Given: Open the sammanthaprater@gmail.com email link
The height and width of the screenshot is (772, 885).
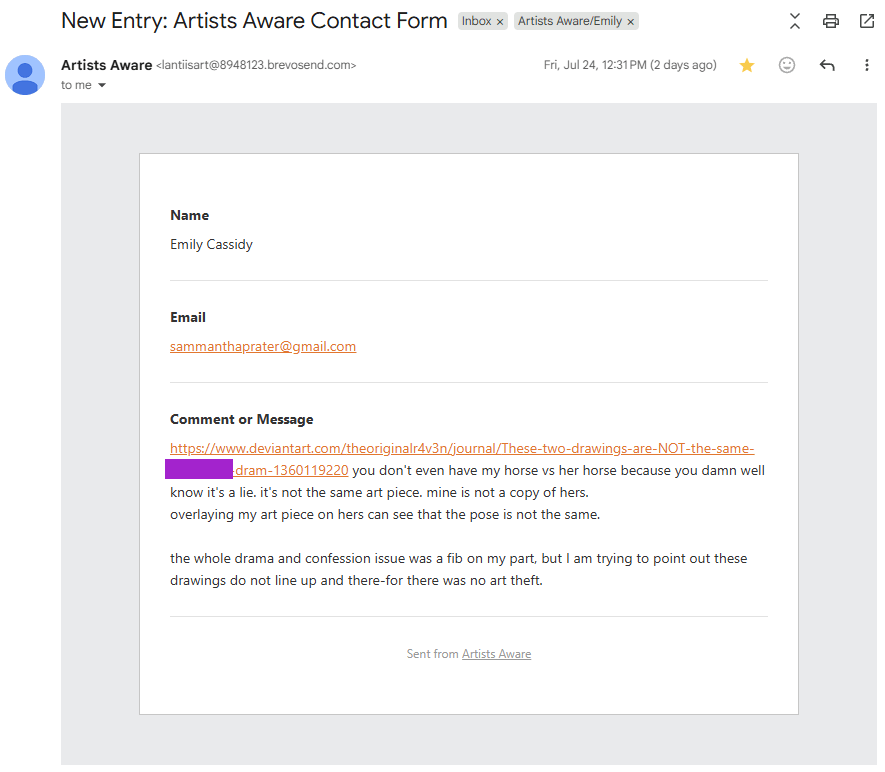Looking at the screenshot, I should 263,346.
